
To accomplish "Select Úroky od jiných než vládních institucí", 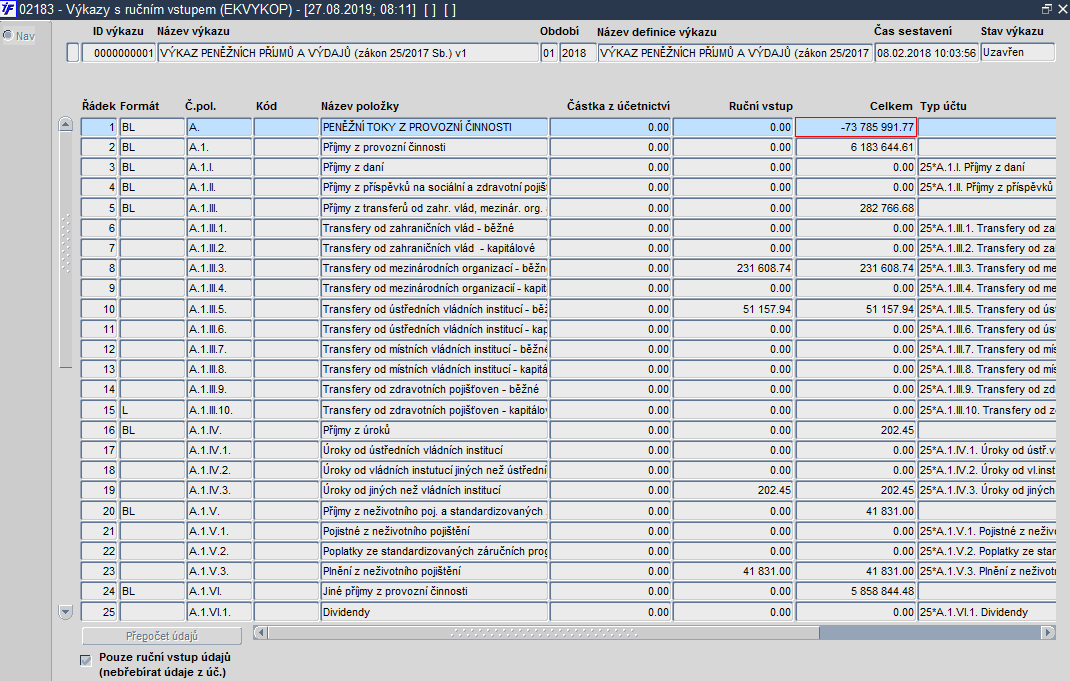I will coord(434,490).
